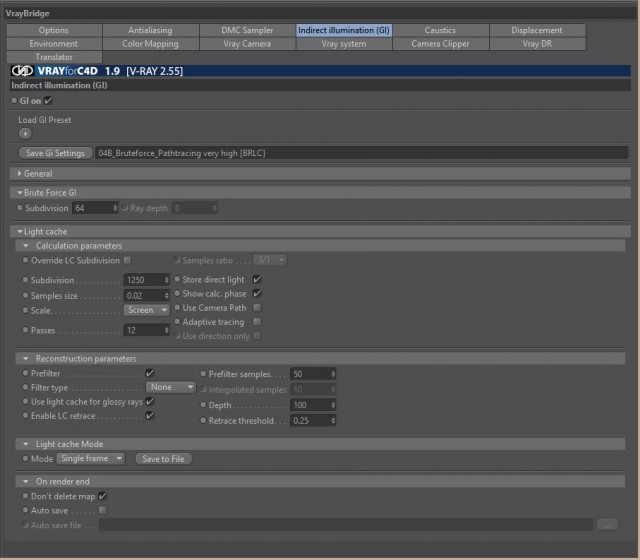Switch to the Environment tab

pyautogui.click(x=54, y=44)
